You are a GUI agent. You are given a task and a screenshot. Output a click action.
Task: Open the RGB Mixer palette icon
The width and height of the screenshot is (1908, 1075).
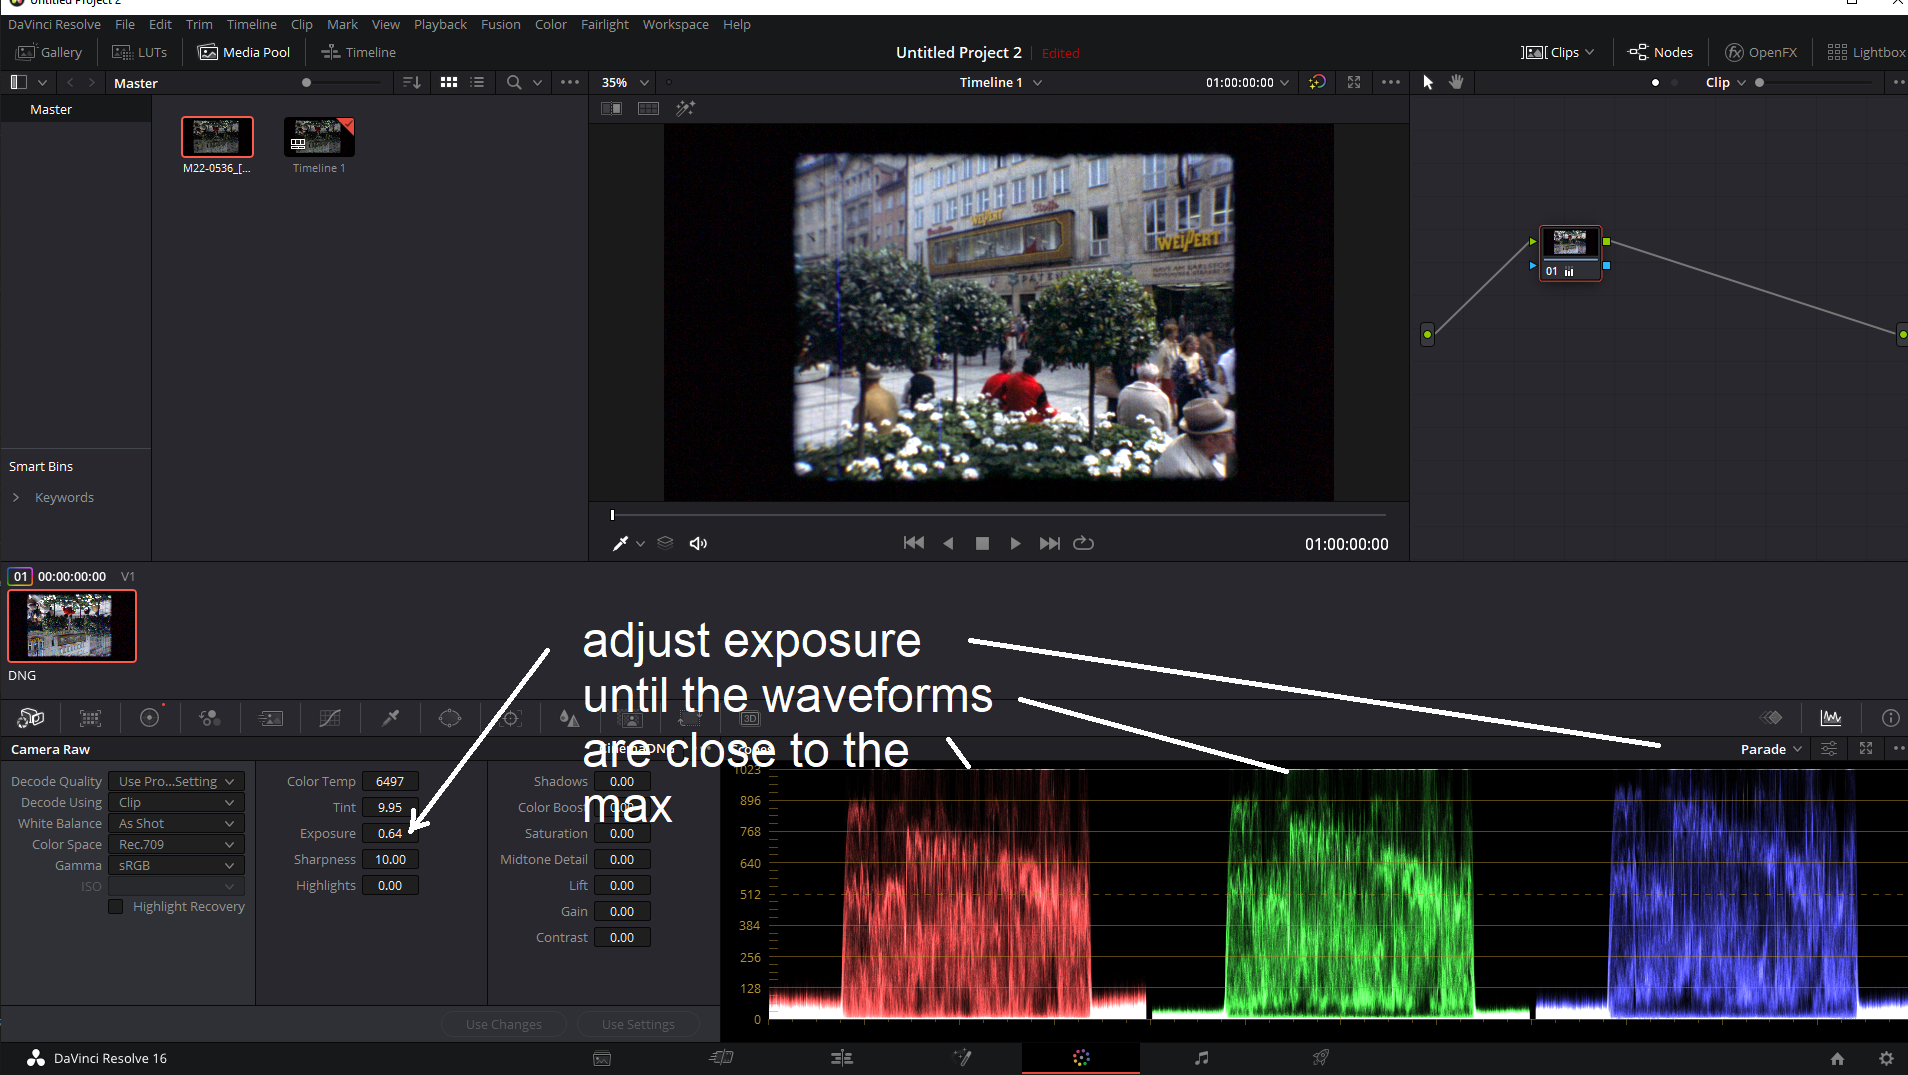210,718
